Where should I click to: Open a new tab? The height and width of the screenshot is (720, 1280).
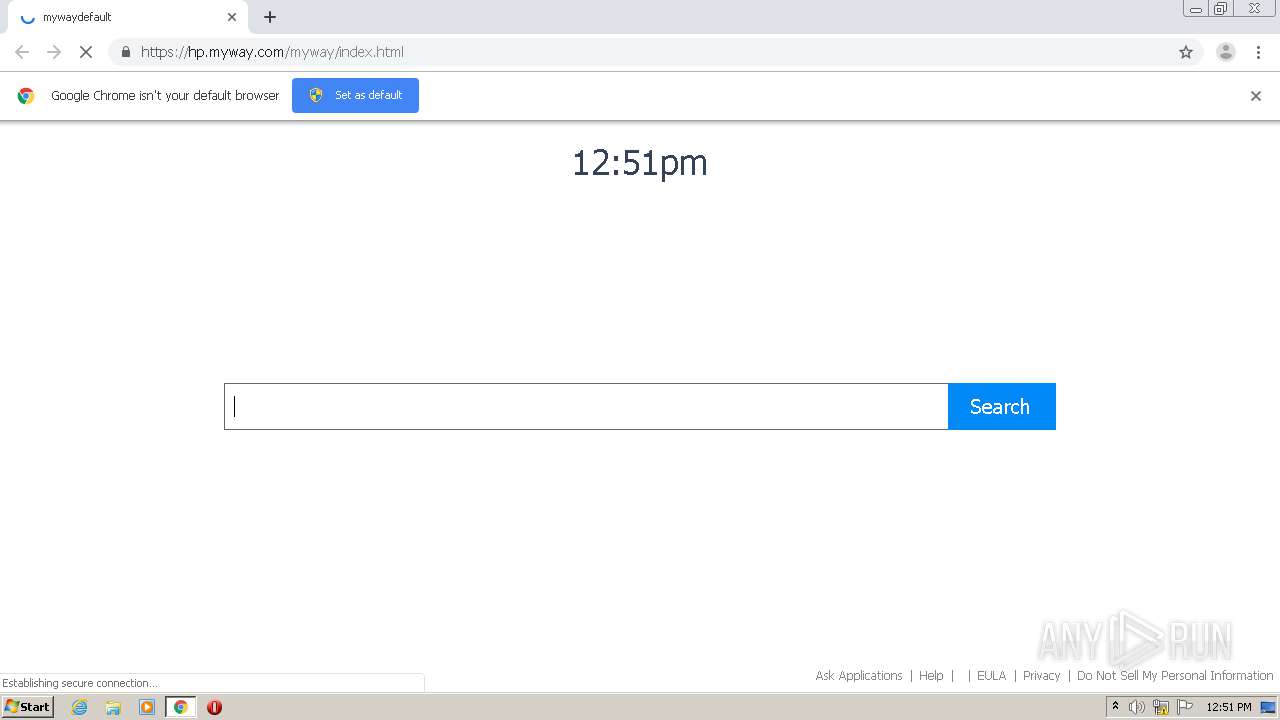tap(270, 17)
